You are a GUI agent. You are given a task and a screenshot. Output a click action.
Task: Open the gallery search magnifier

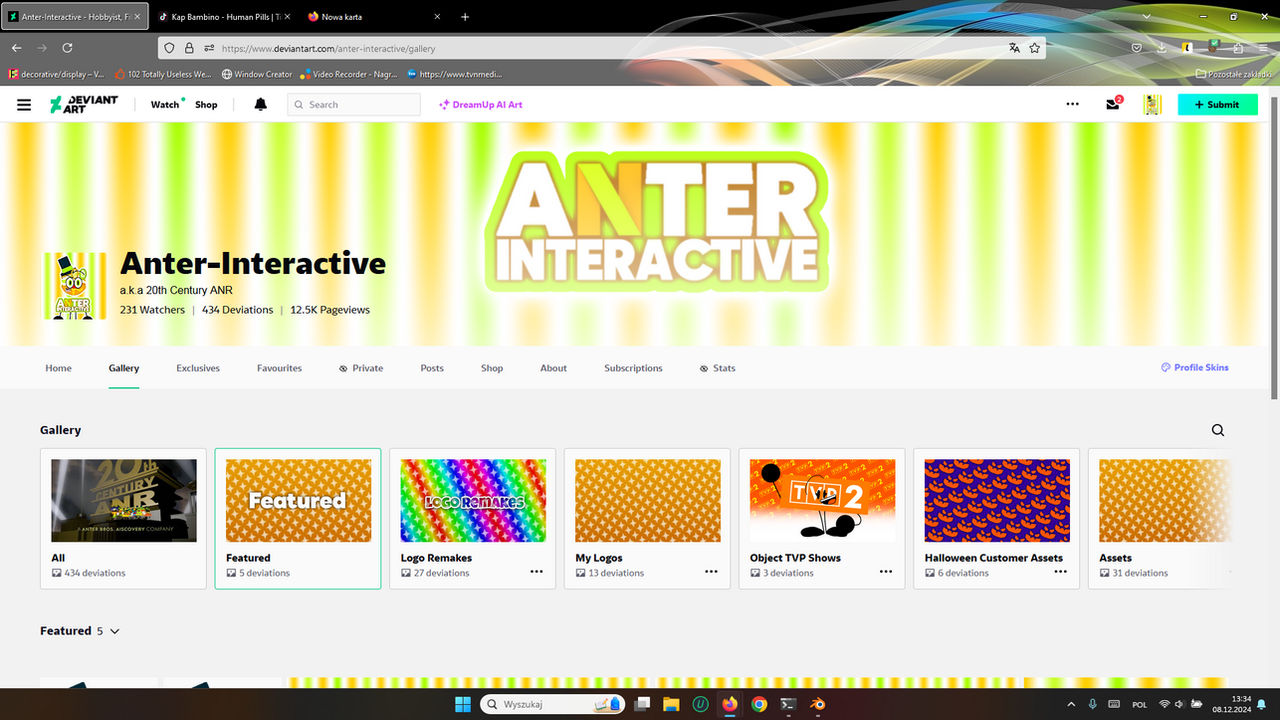[1217, 429]
